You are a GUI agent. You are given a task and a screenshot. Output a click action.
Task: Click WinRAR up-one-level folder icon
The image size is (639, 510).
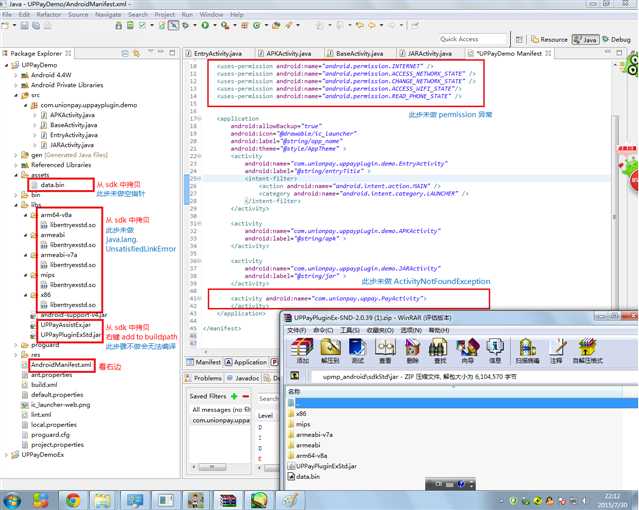[295, 376]
